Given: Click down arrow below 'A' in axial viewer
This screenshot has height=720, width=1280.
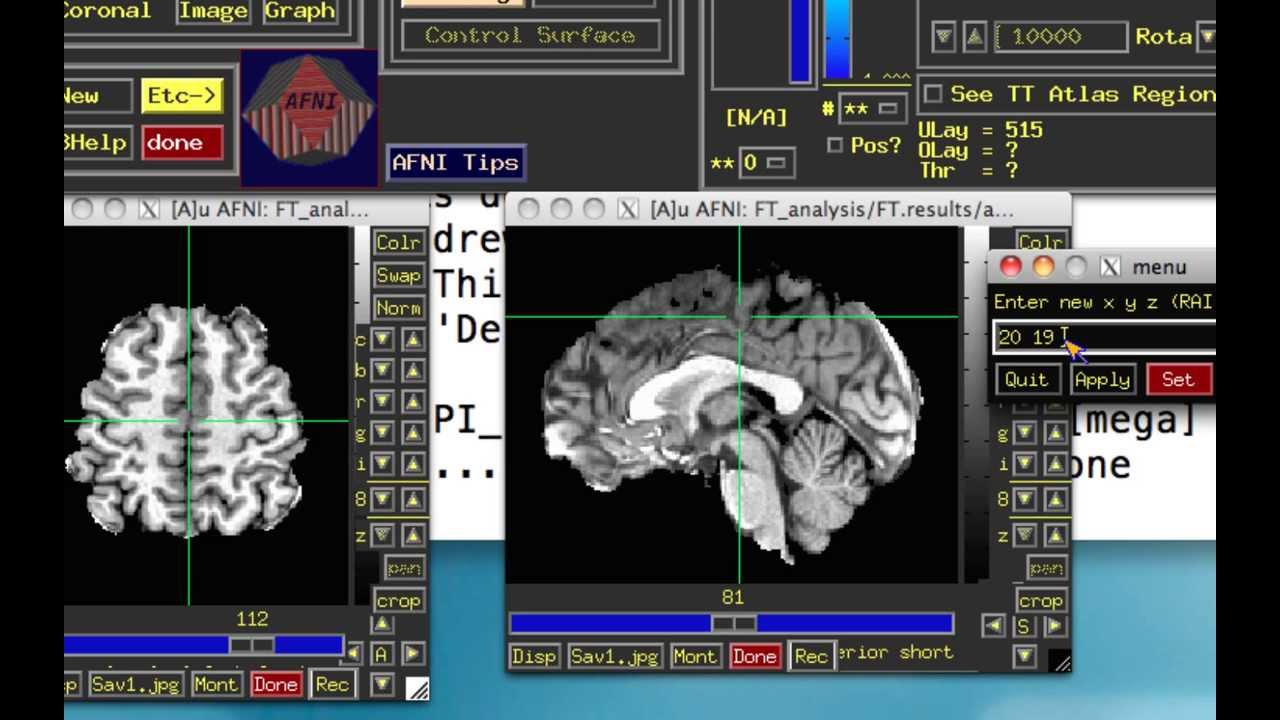Looking at the screenshot, I should coord(382,684).
